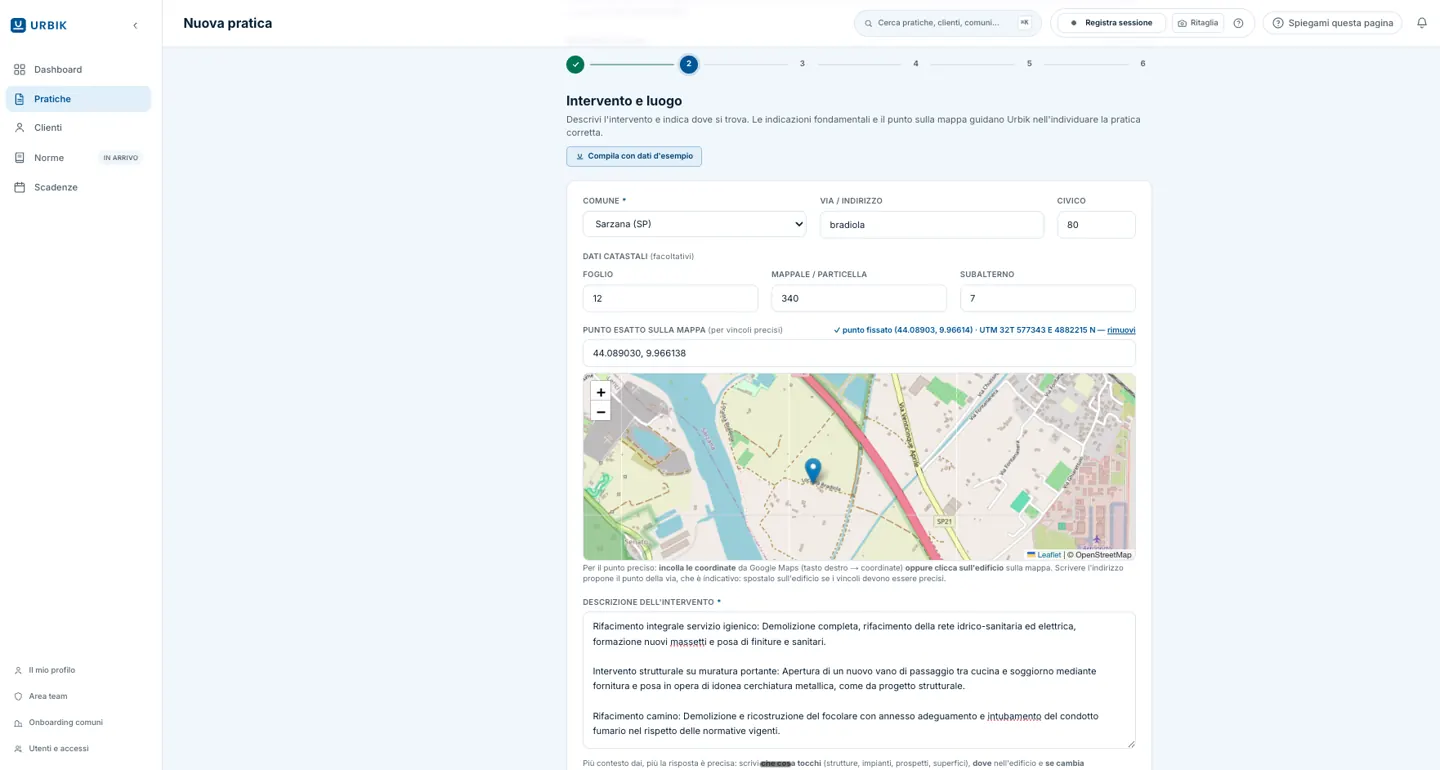Click the SP21 road label on map

[x=943, y=521]
